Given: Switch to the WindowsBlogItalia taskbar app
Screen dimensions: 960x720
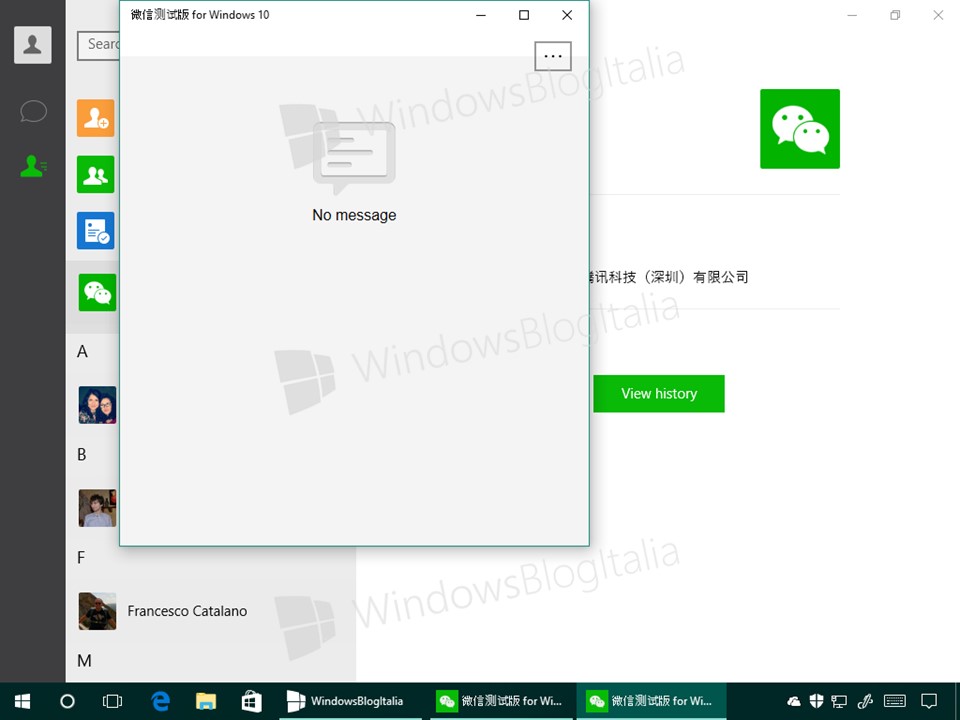Looking at the screenshot, I should 351,701.
